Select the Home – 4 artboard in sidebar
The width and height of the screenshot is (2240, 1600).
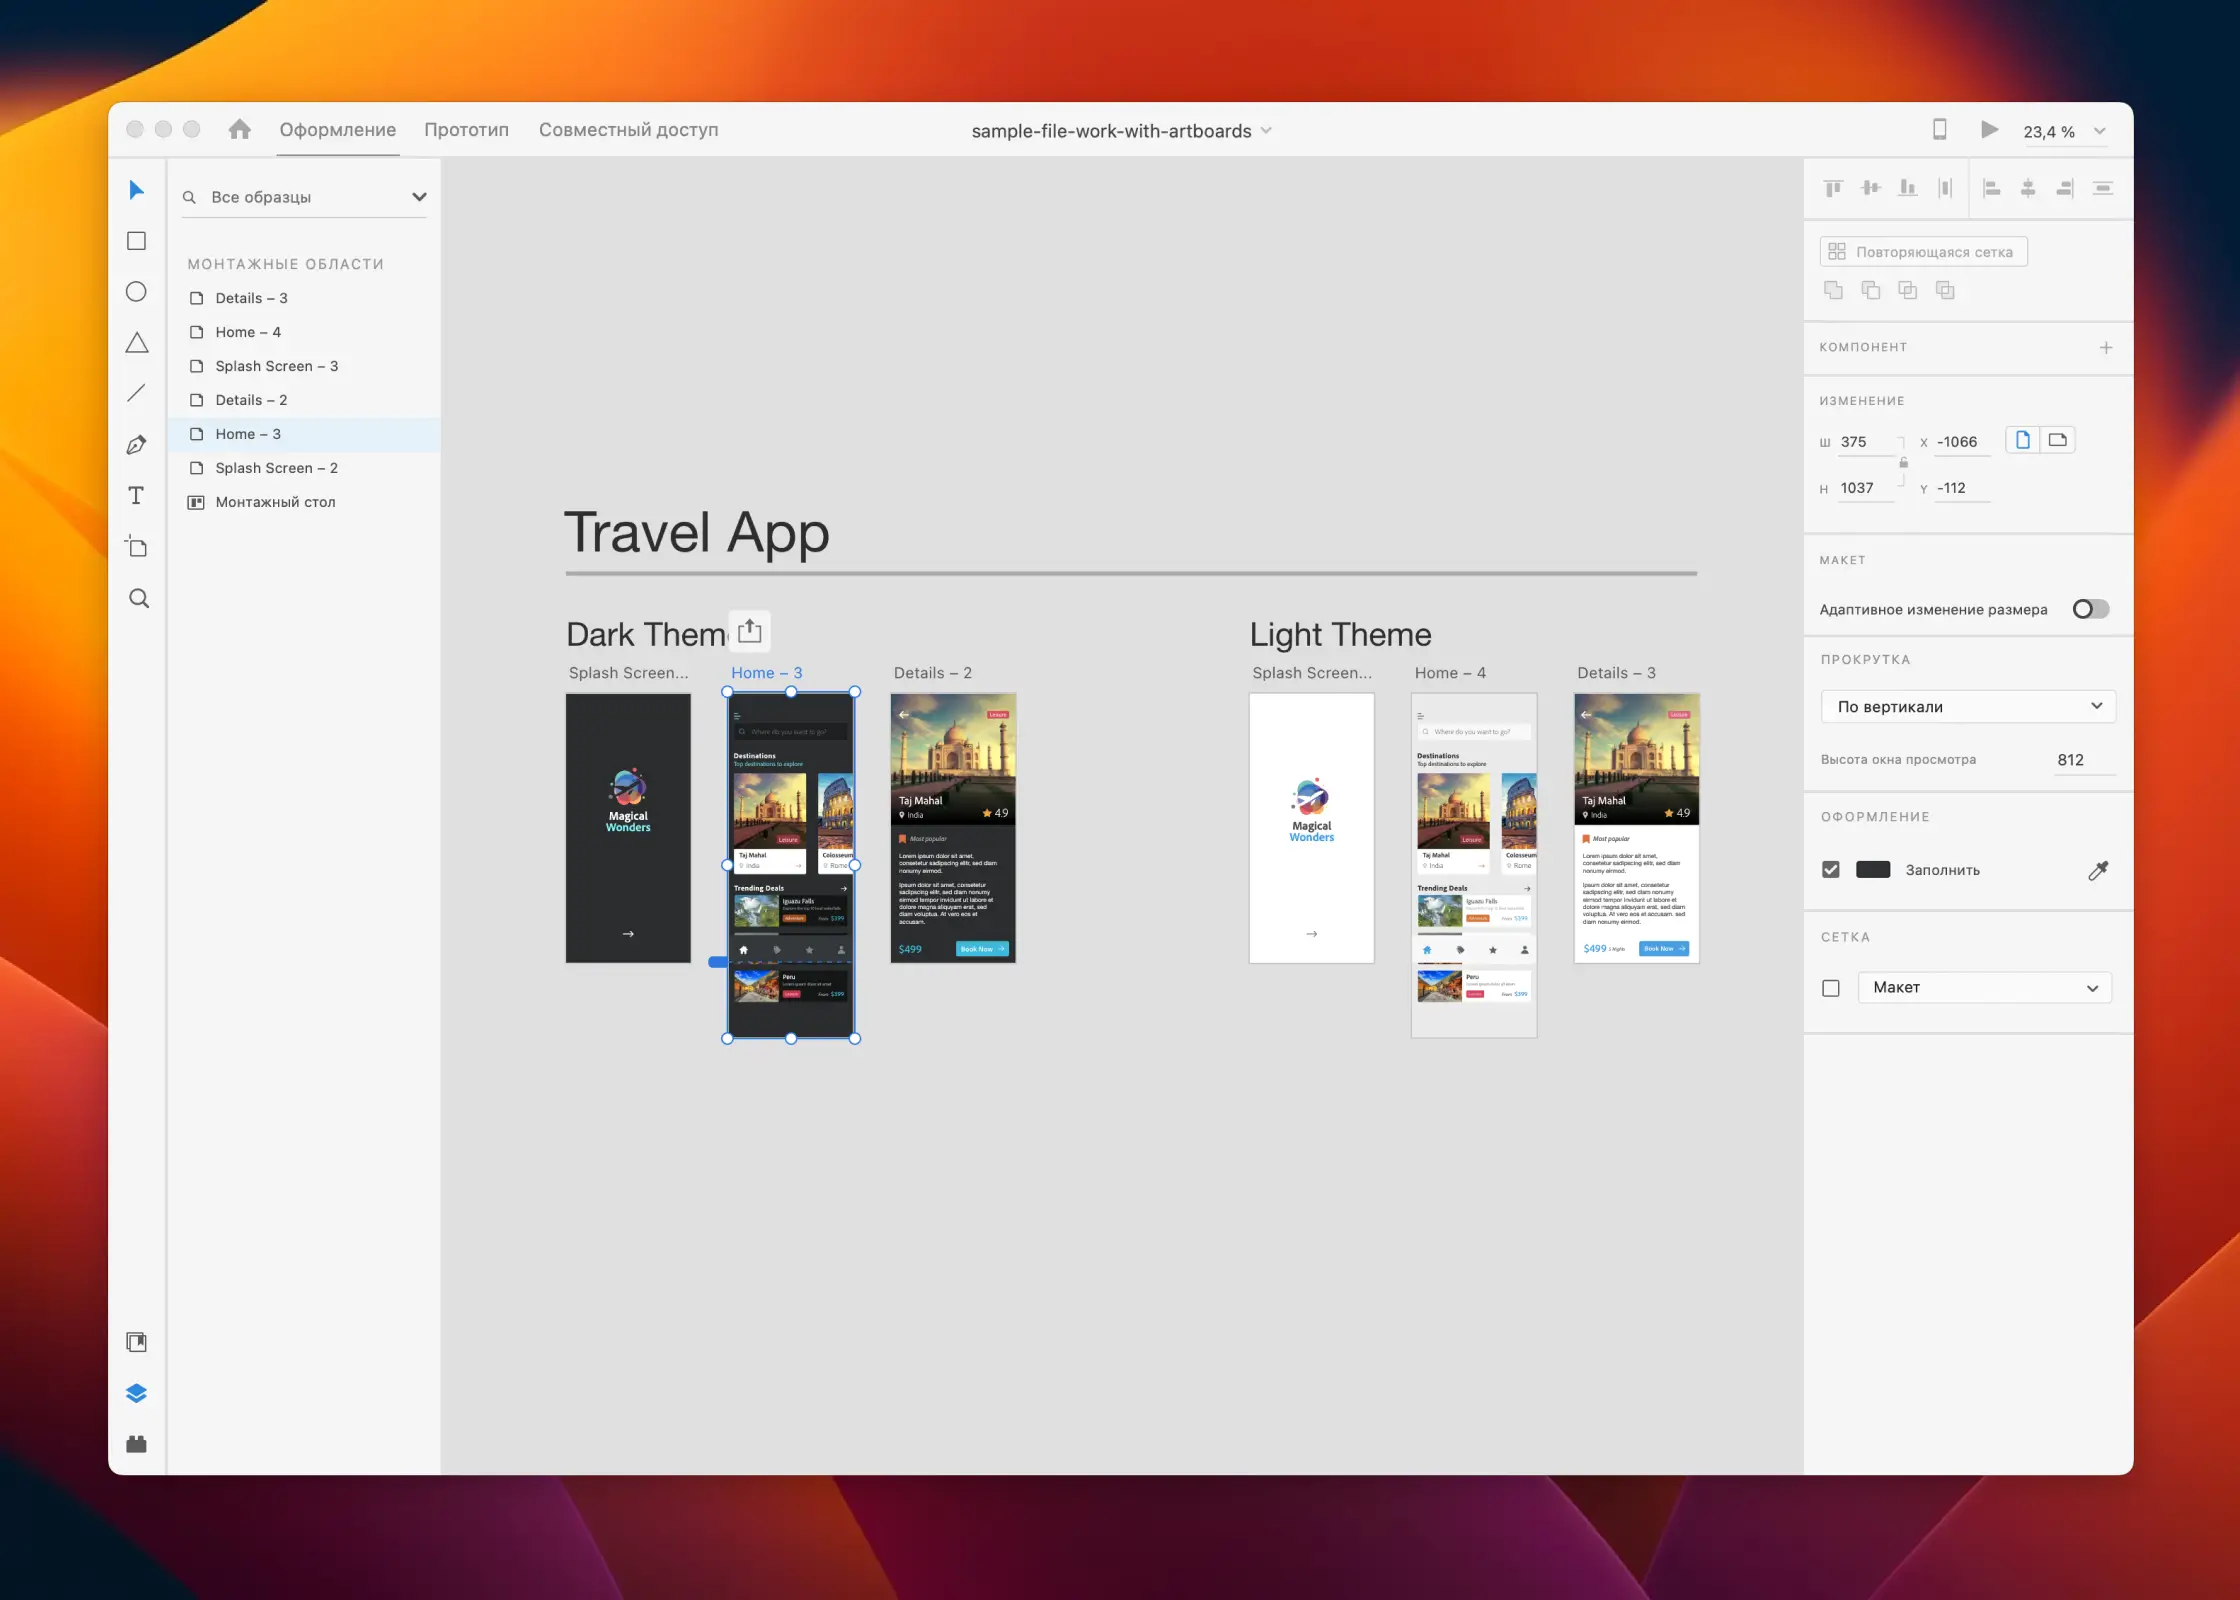249,331
